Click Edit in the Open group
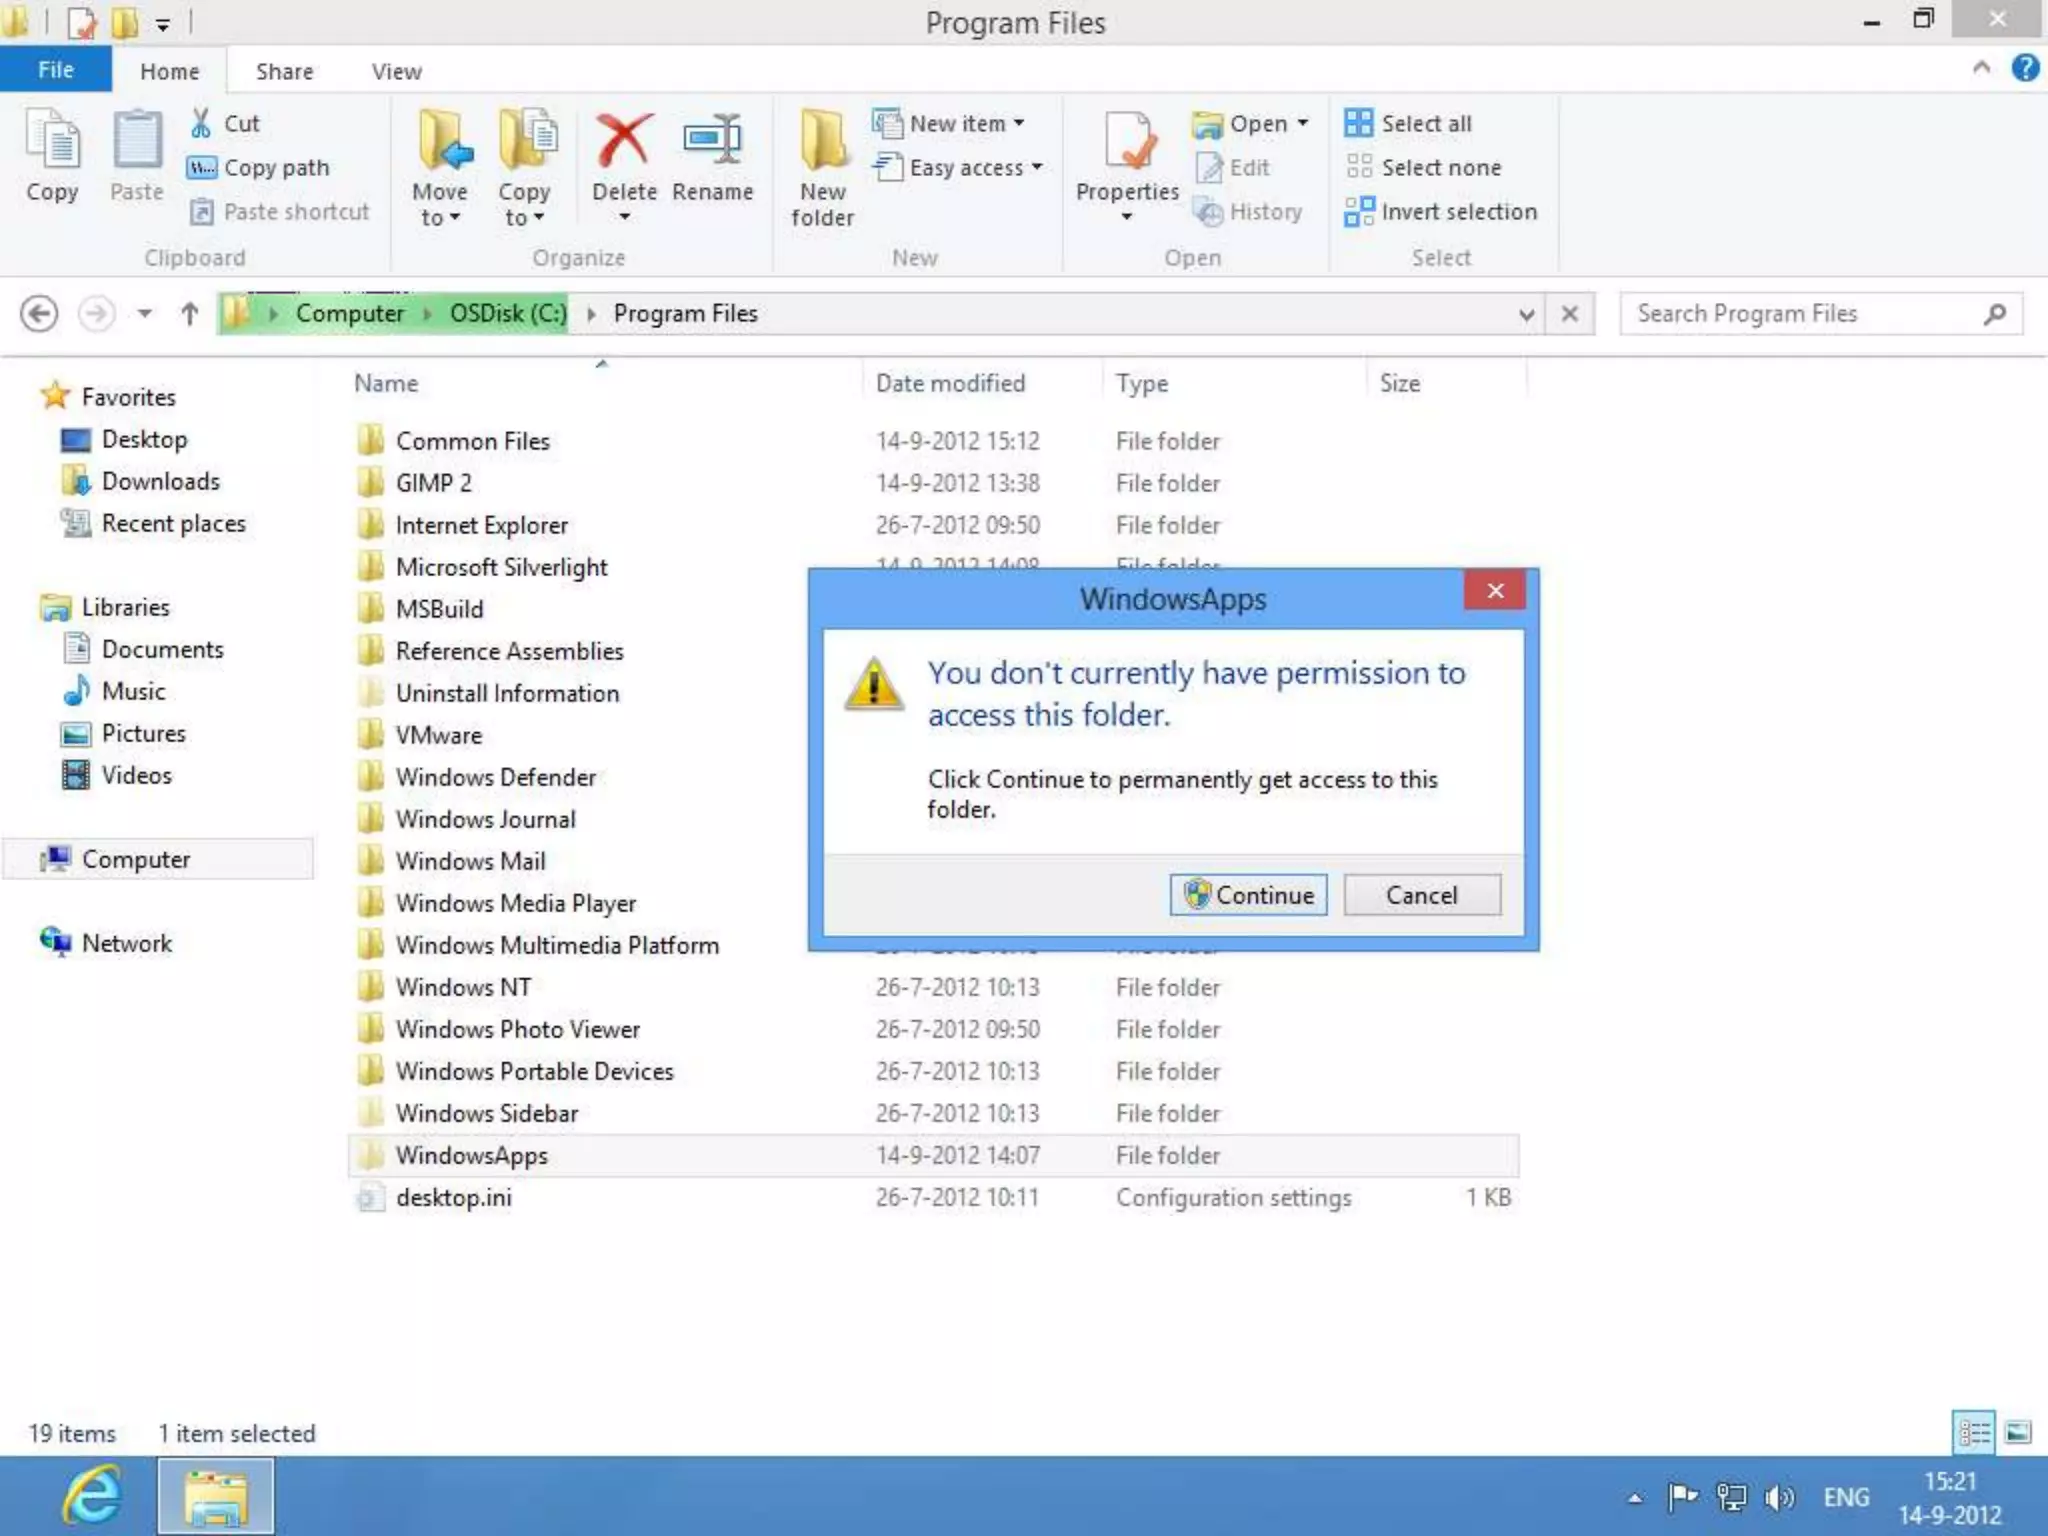2048x1536 pixels. (x=1233, y=167)
